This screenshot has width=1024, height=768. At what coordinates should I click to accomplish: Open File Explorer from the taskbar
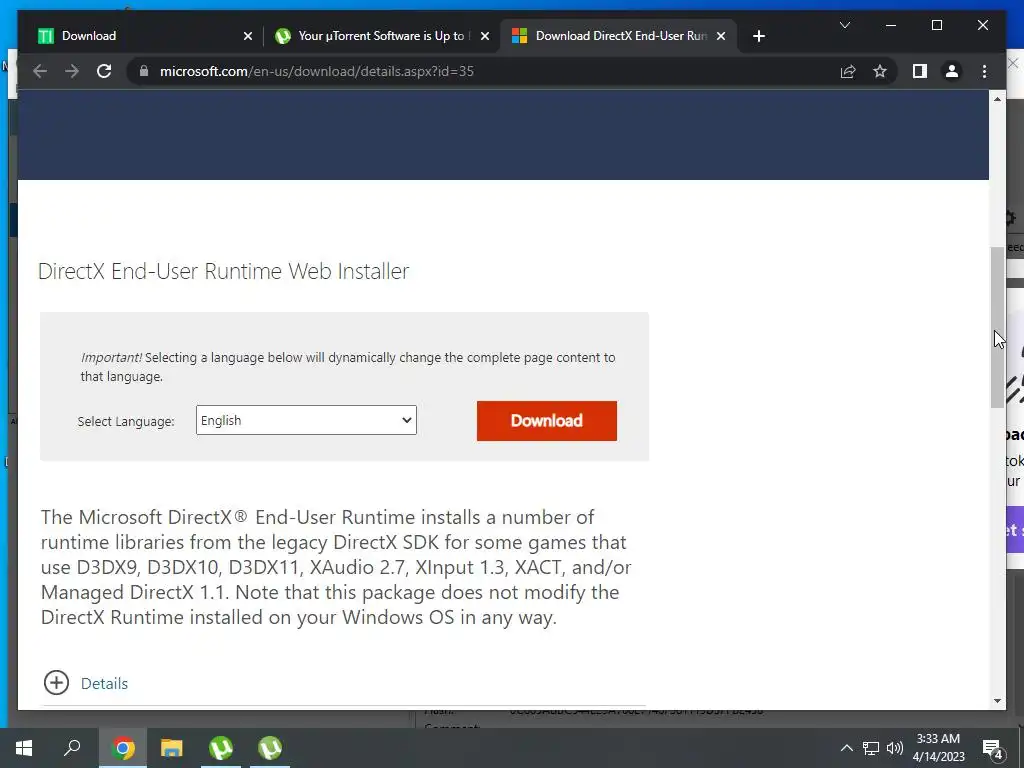tap(172, 748)
